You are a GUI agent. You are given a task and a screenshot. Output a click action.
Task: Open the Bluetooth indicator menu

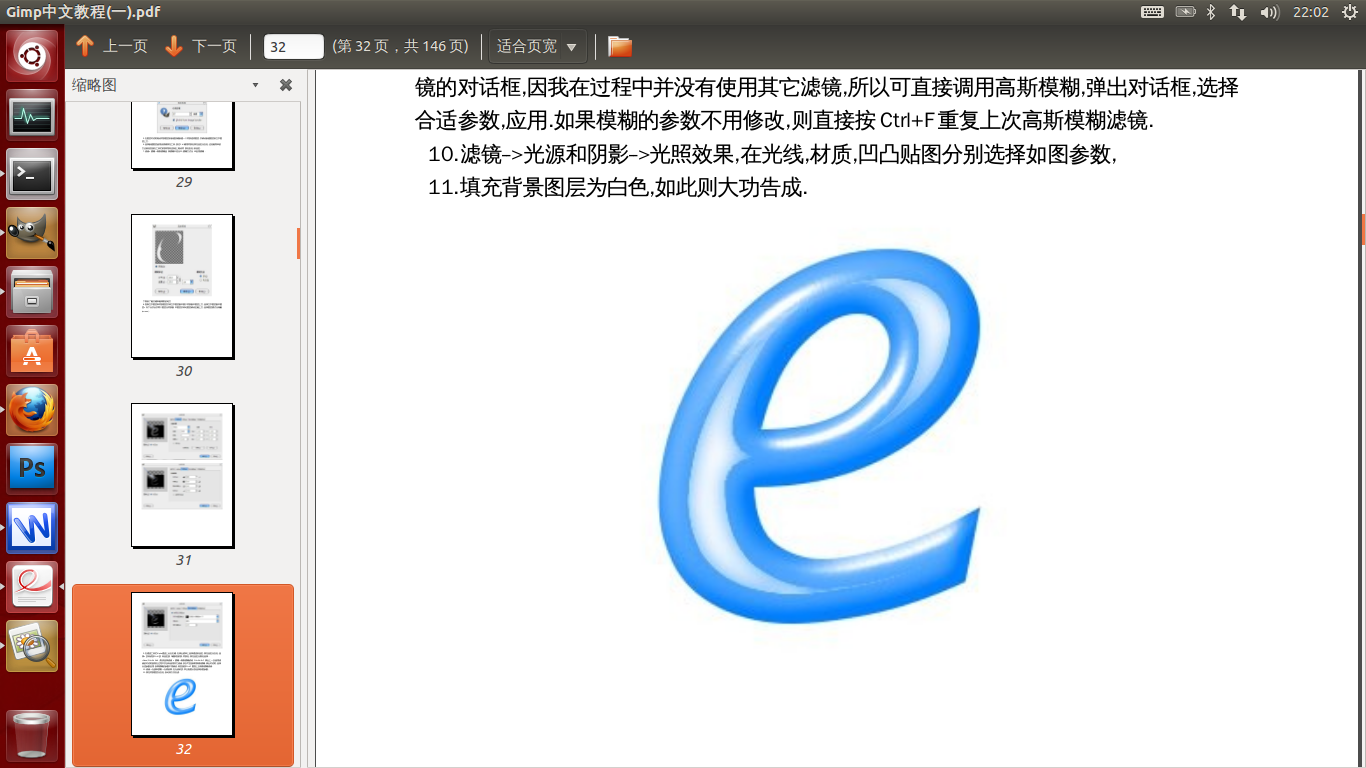1210,12
